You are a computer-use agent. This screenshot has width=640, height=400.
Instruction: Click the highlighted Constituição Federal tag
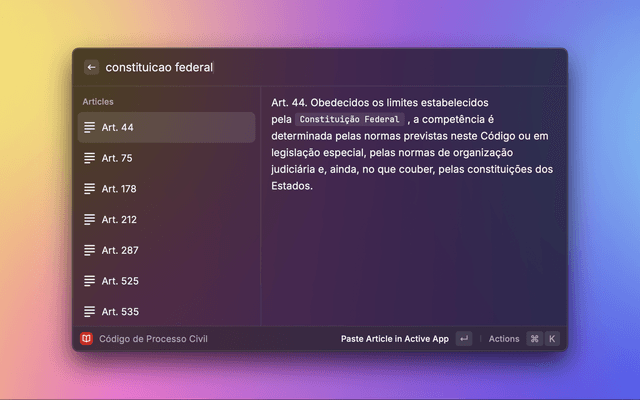pos(350,119)
